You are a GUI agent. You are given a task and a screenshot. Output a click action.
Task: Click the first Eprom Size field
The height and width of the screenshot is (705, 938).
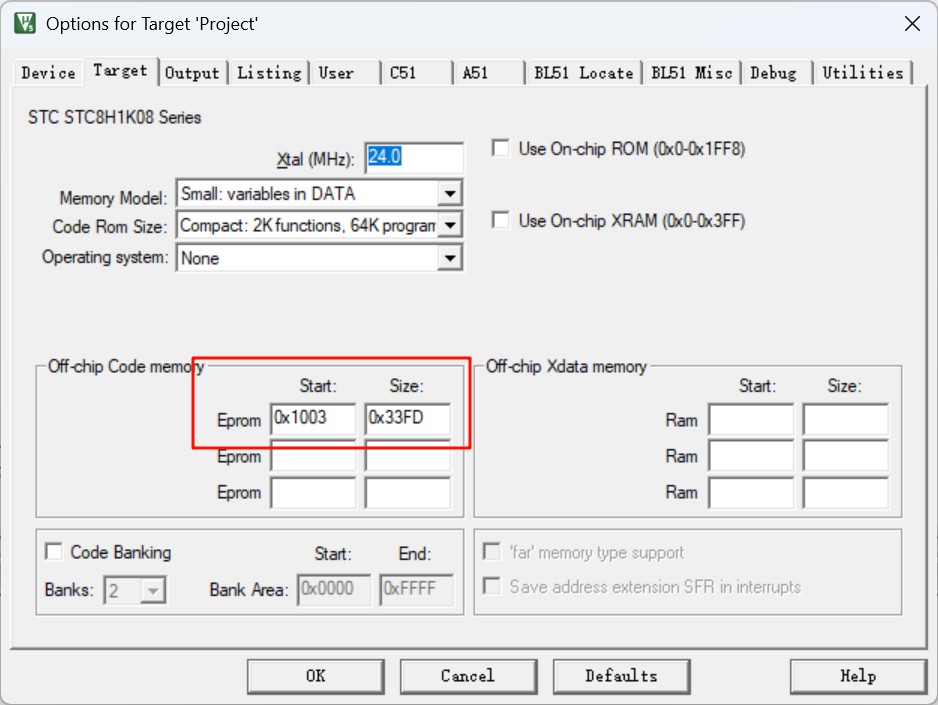point(407,419)
